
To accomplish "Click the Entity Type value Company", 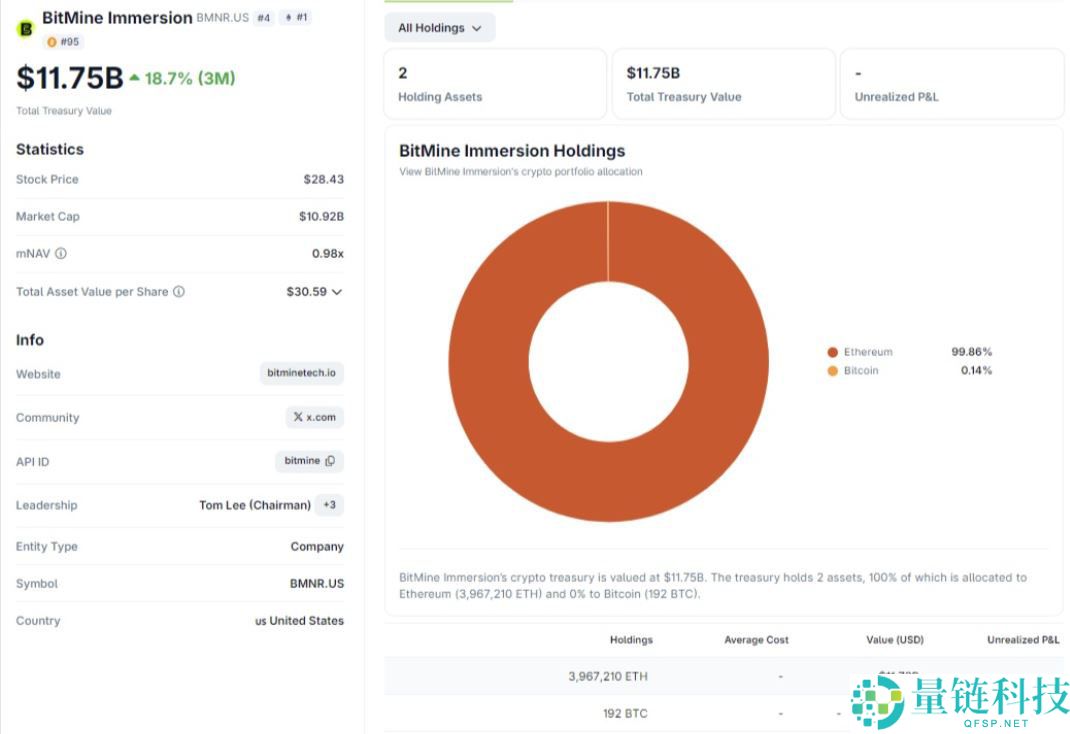I will (x=317, y=546).
